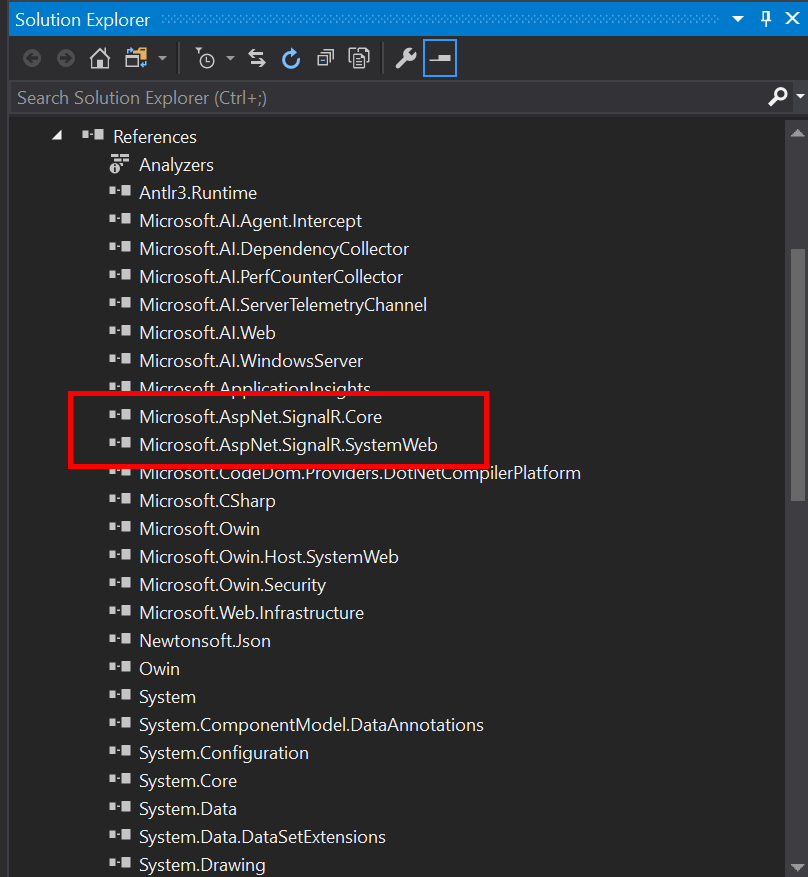
Task: Click the magnifier search icon
Action: pos(778,97)
